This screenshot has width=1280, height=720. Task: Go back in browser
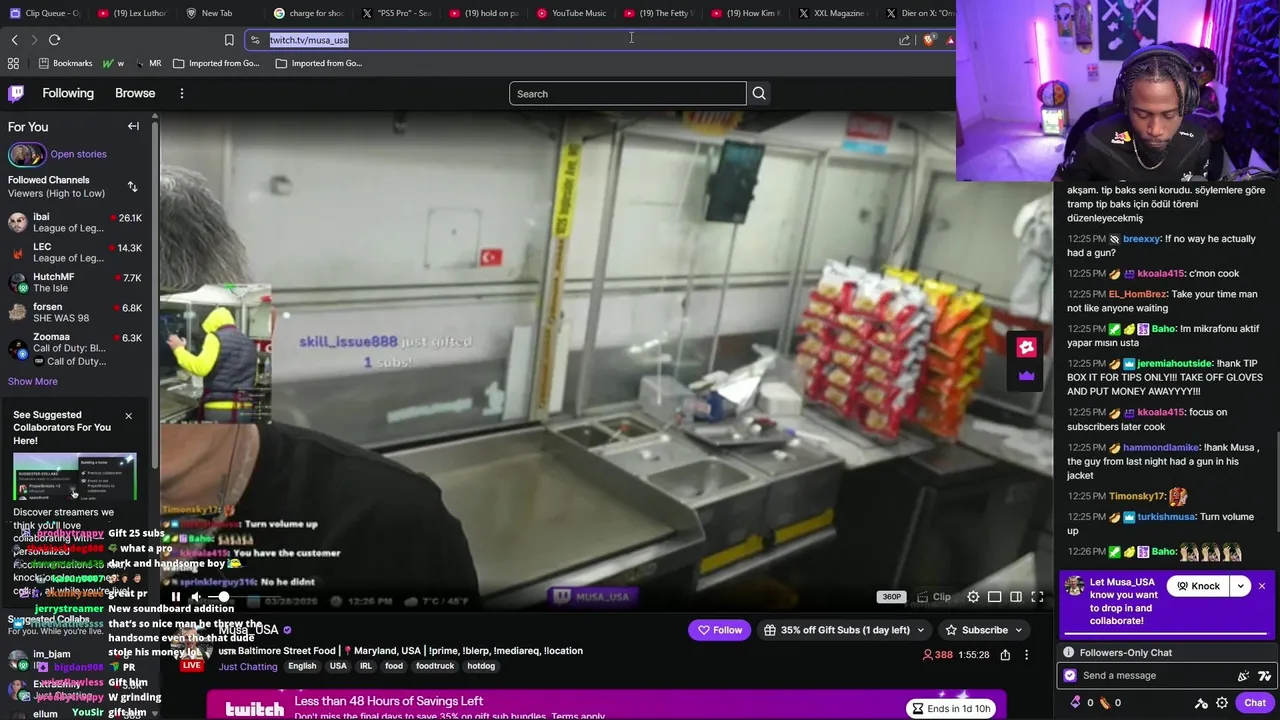coord(14,40)
